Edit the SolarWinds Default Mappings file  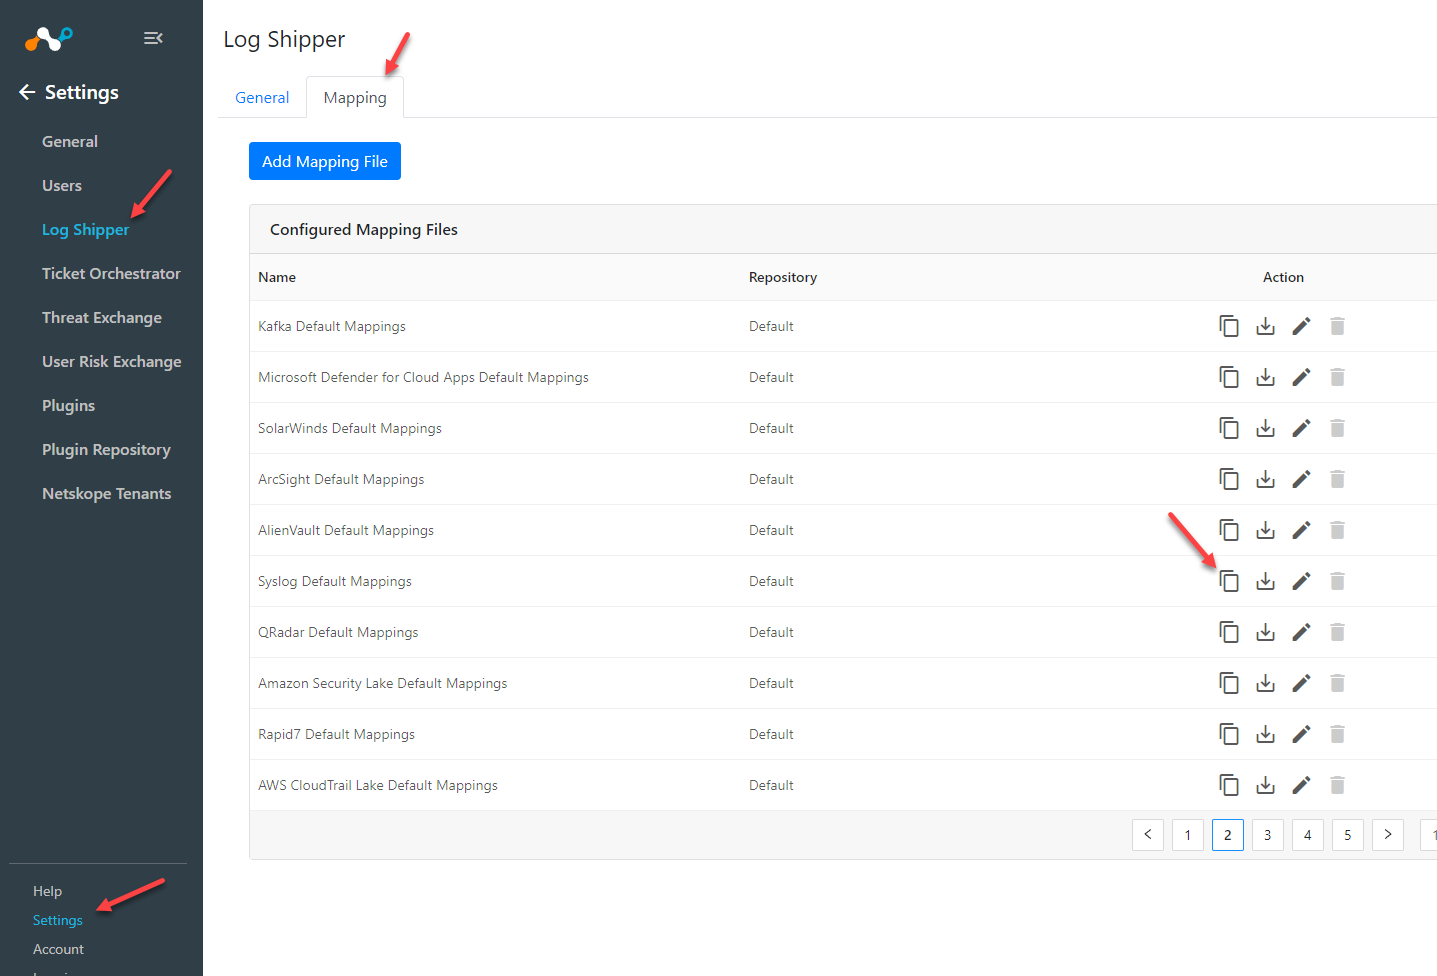pos(1301,428)
